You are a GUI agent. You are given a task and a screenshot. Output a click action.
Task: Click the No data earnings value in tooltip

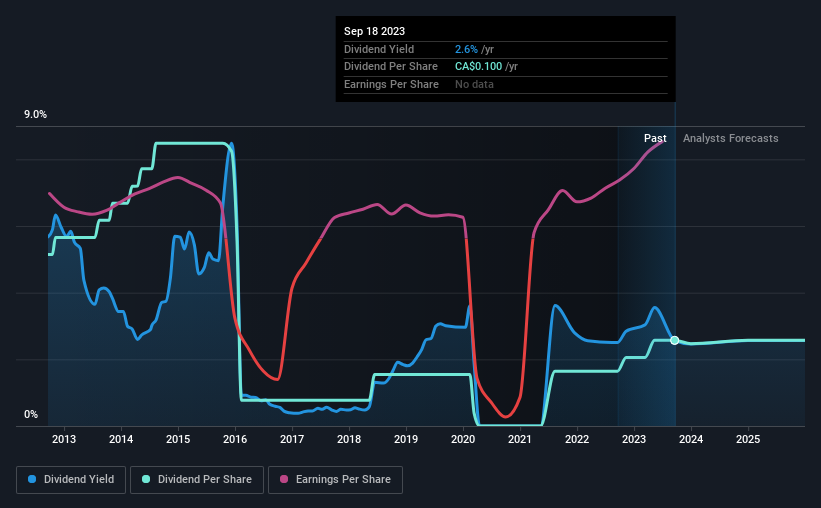(x=474, y=84)
